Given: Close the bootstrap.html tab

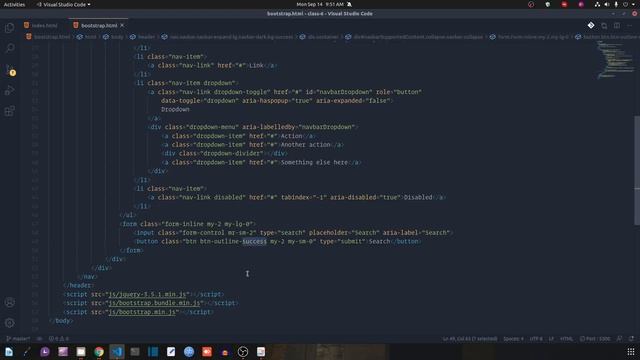Looking at the screenshot, I should point(122,25).
